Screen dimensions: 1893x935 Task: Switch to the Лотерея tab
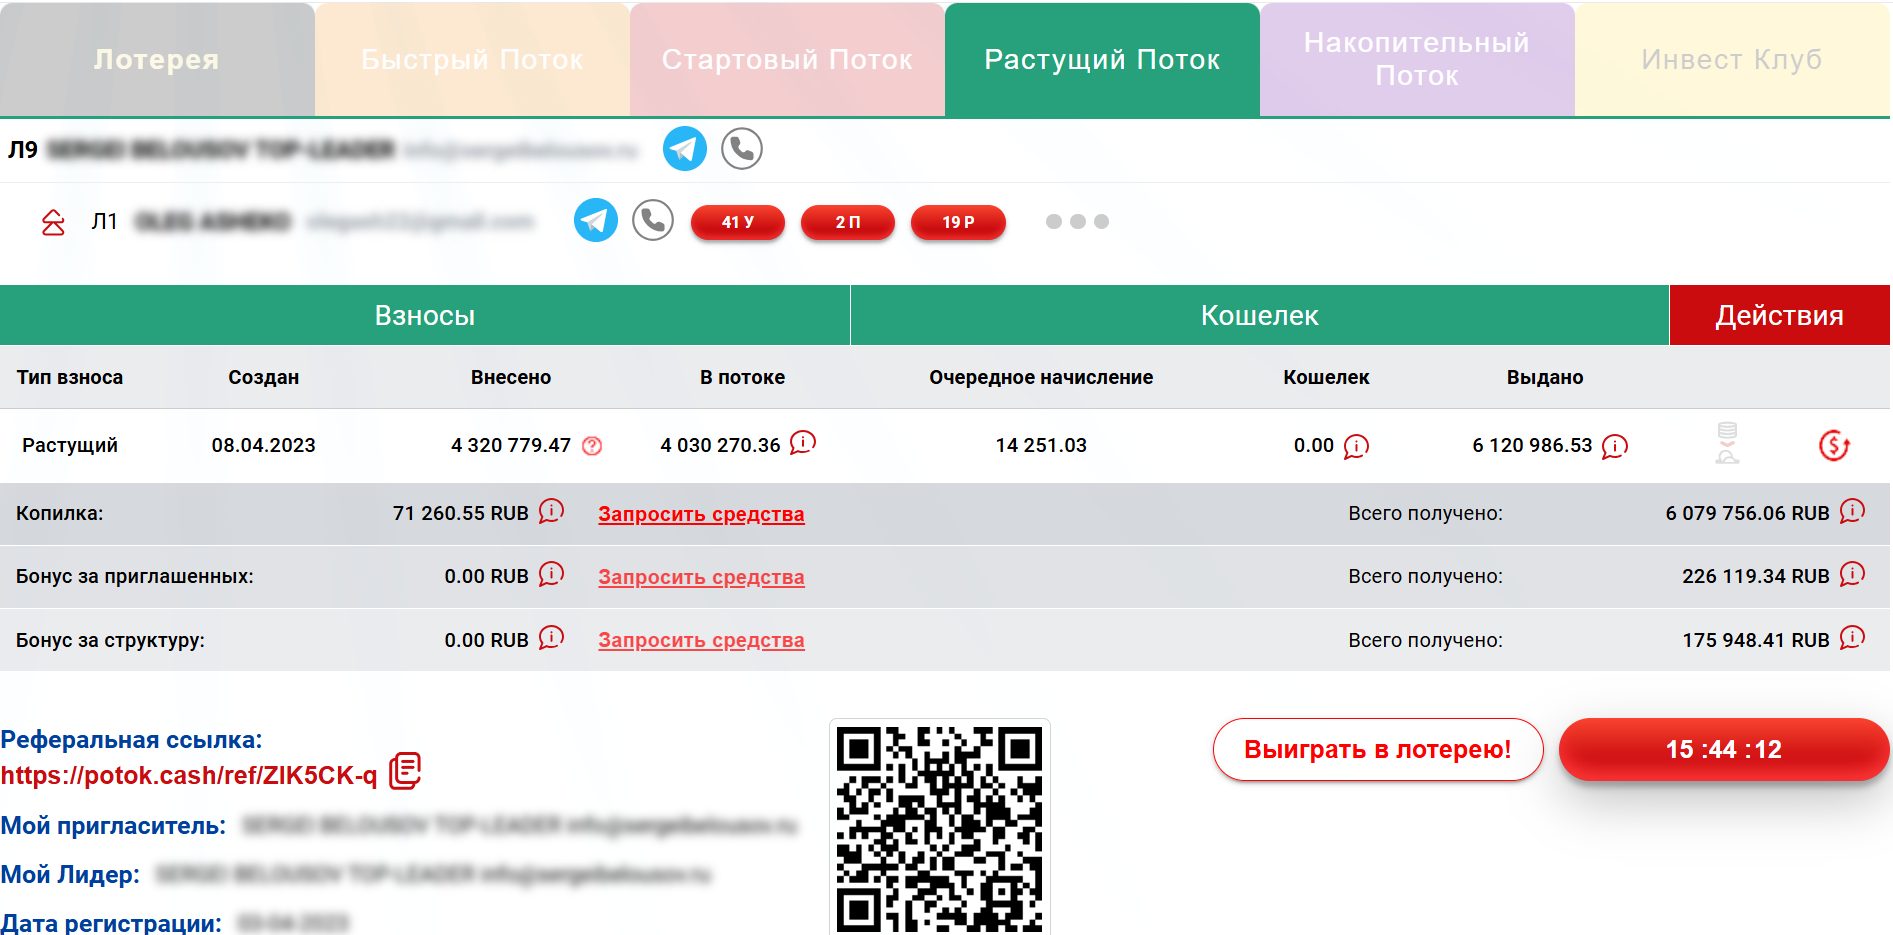tap(157, 60)
